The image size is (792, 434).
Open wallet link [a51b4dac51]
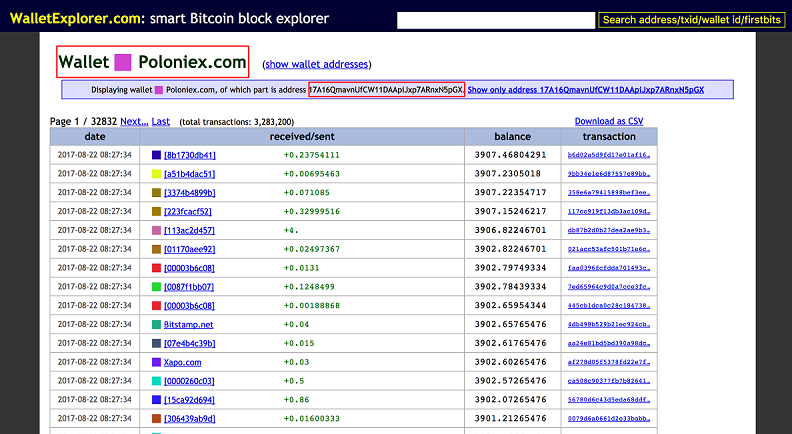[x=189, y=174]
